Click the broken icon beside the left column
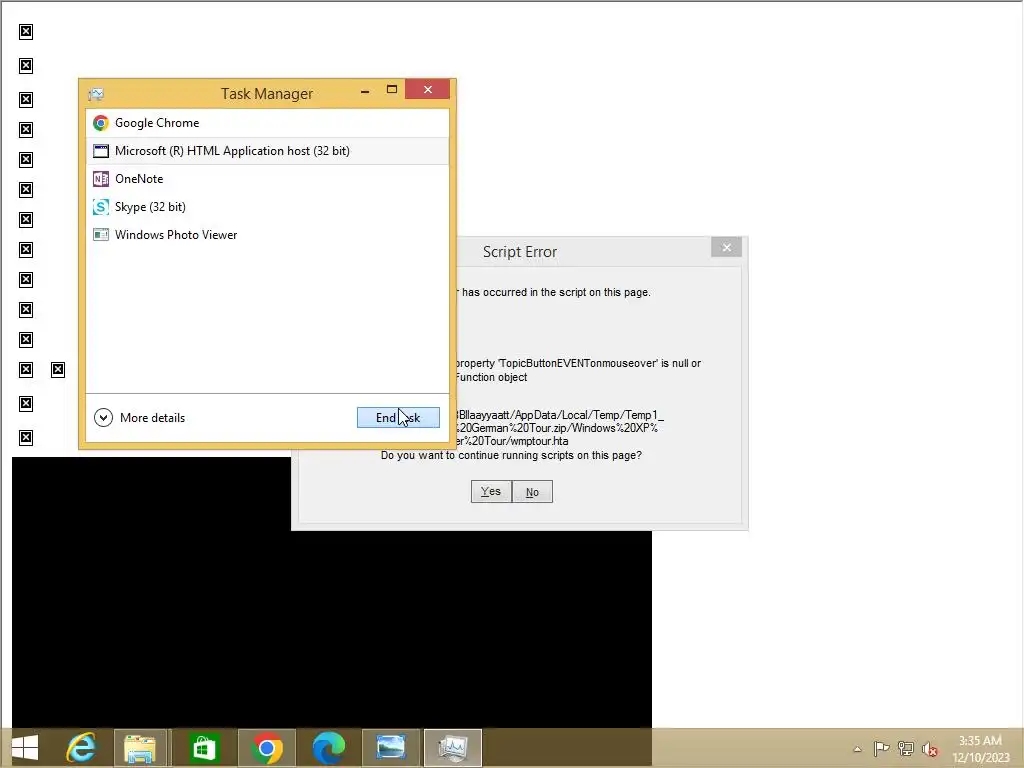The width and height of the screenshot is (1024, 768). coord(58,370)
